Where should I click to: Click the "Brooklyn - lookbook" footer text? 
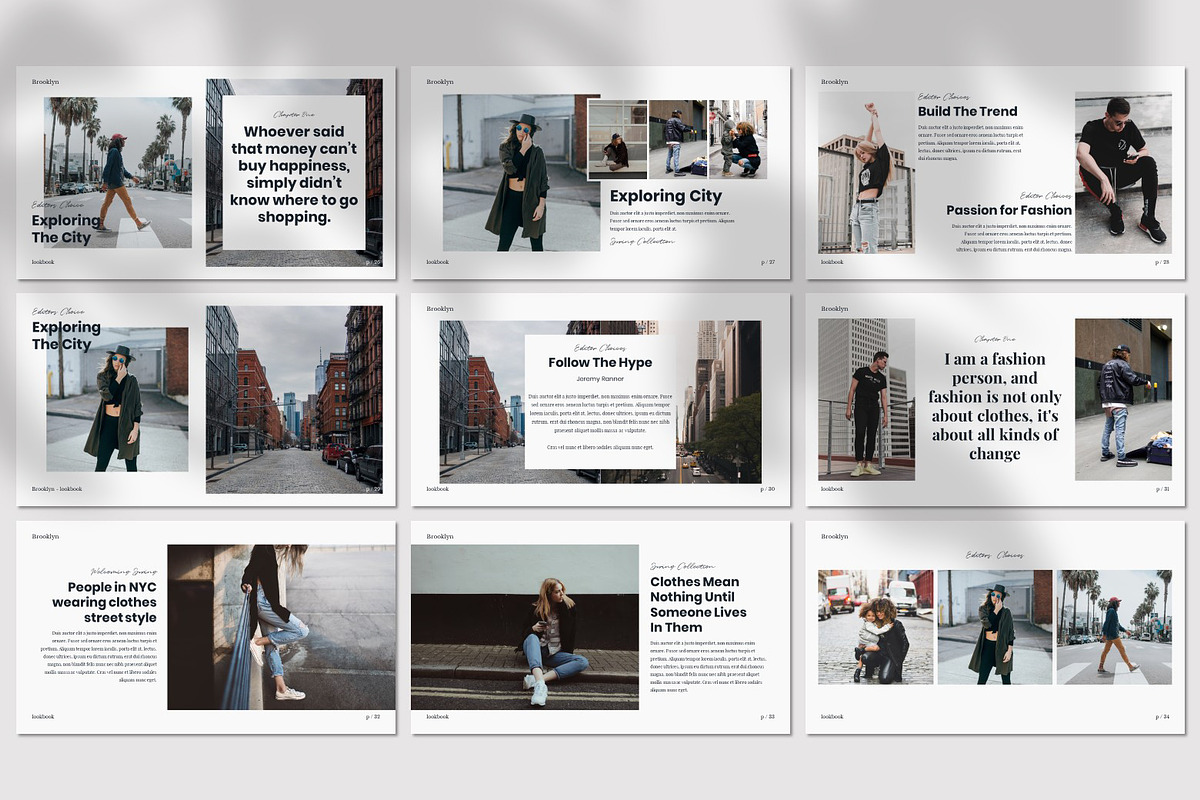[57, 489]
